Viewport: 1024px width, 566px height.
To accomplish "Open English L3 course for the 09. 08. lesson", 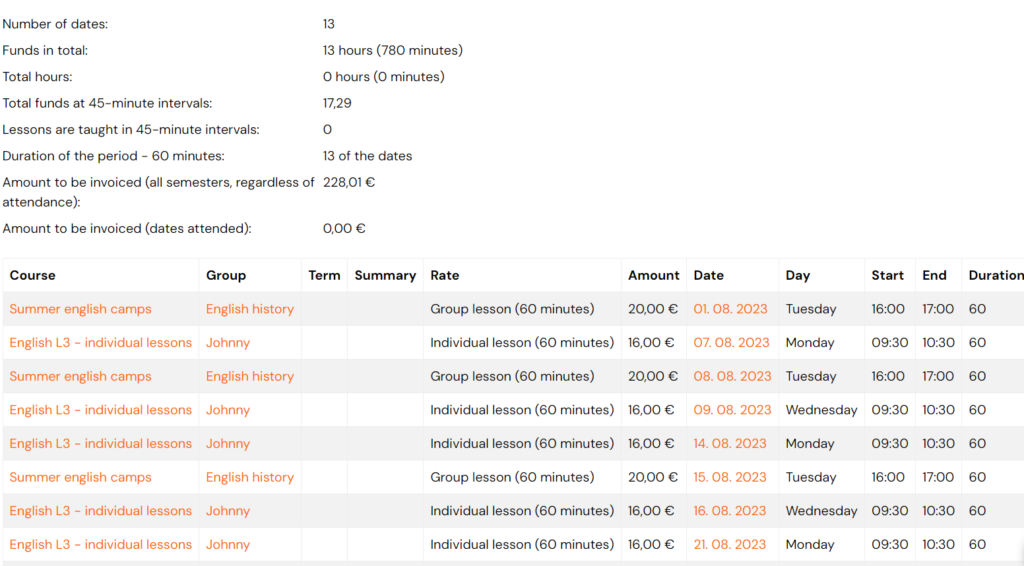I will 101,410.
